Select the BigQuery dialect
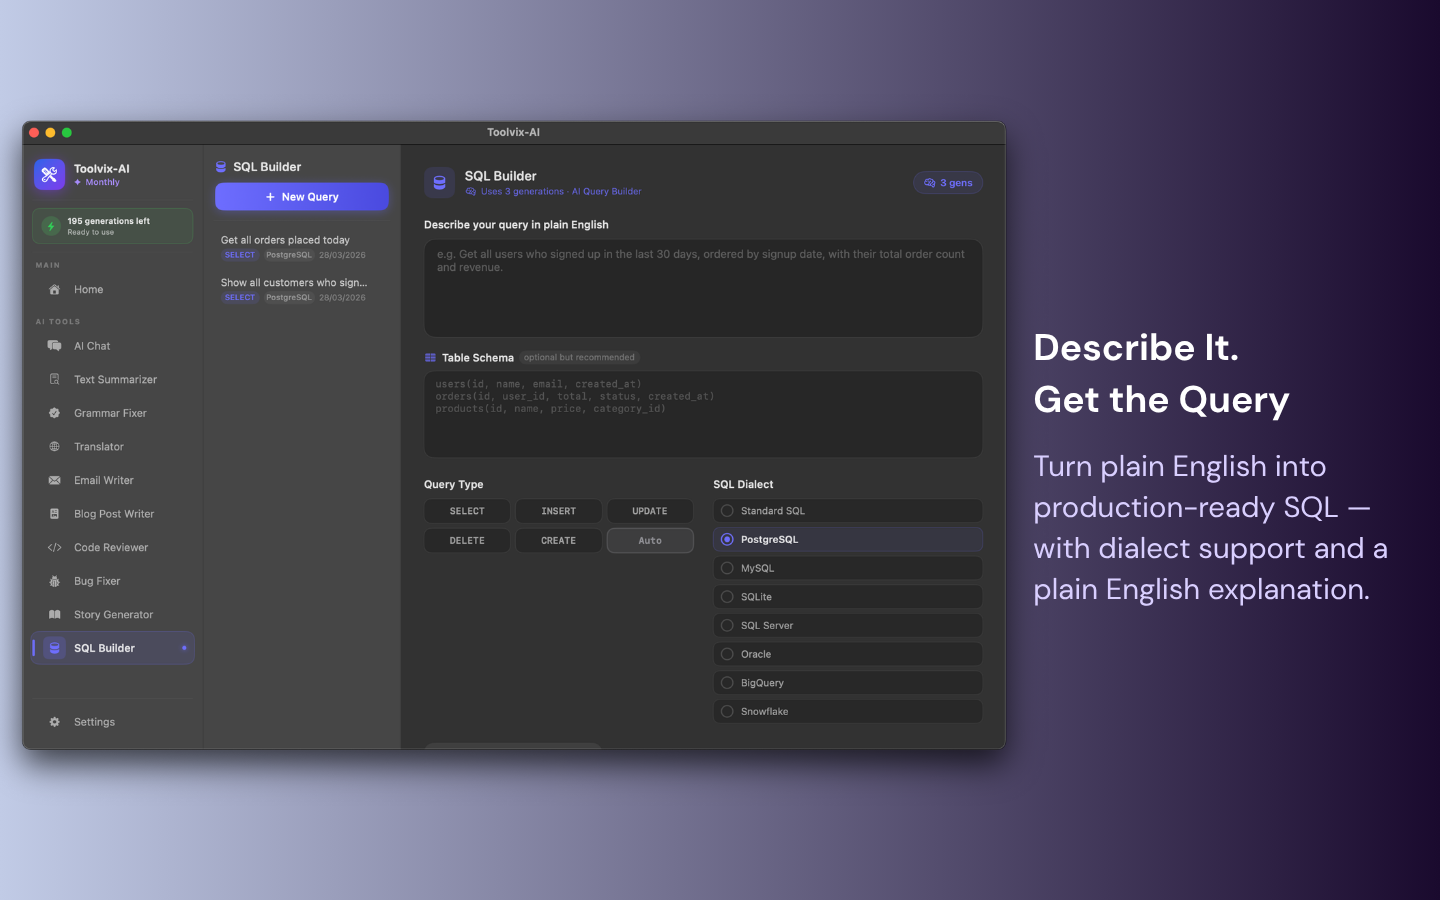 click(848, 683)
